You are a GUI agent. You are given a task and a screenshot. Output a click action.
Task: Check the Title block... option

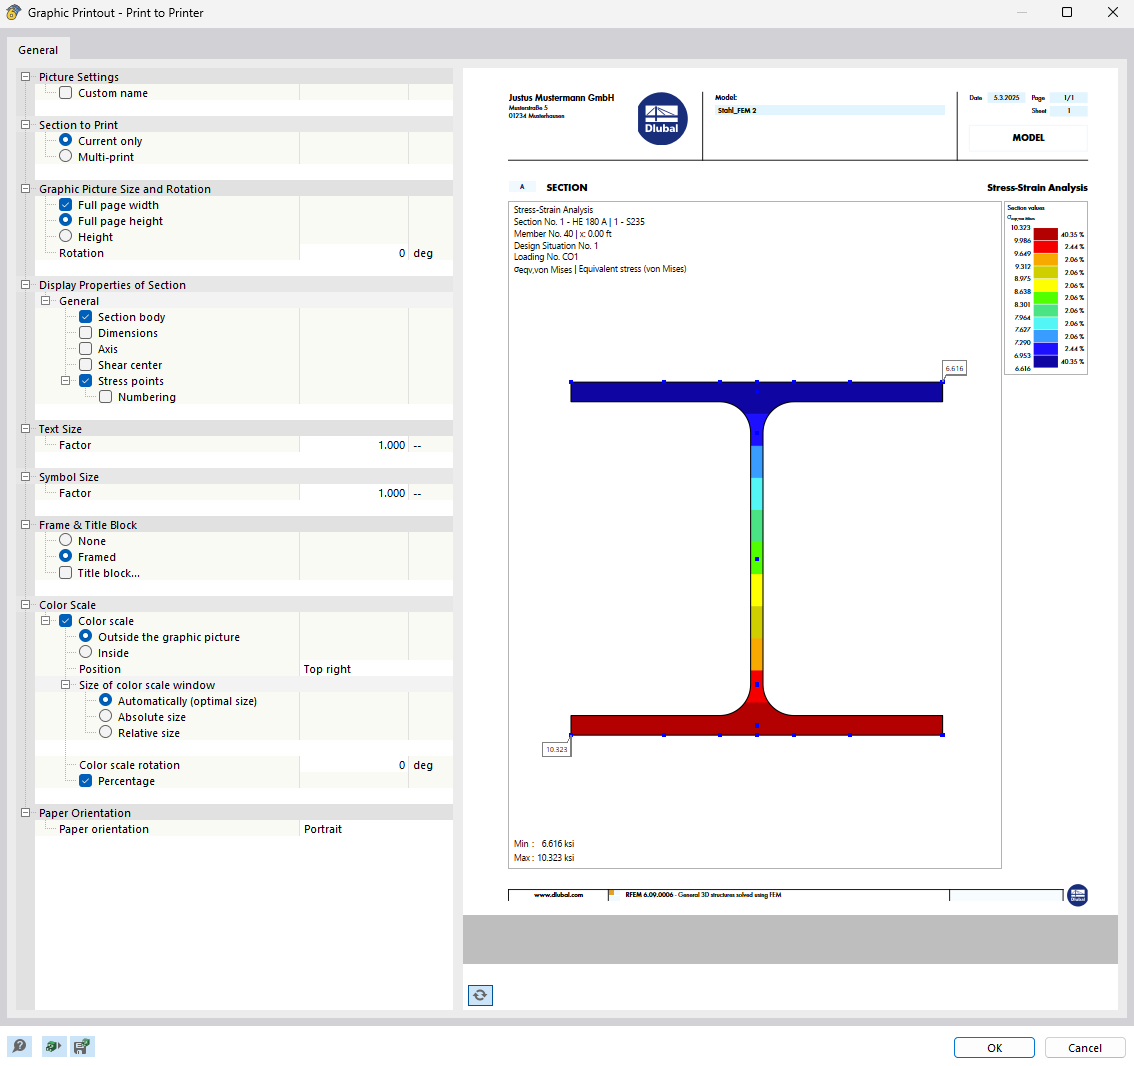click(x=66, y=573)
